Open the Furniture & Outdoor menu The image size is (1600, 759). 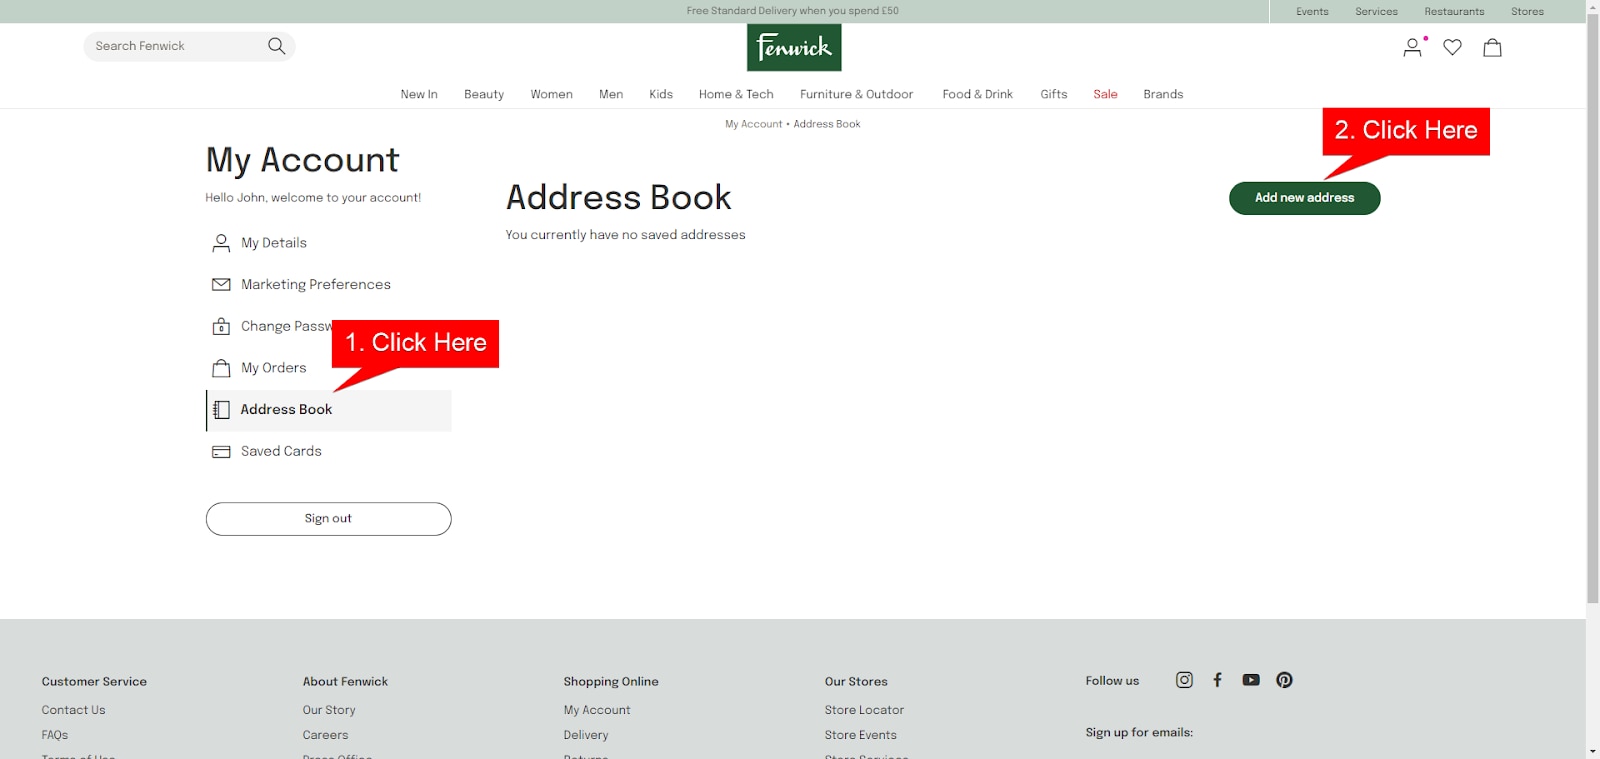point(856,94)
